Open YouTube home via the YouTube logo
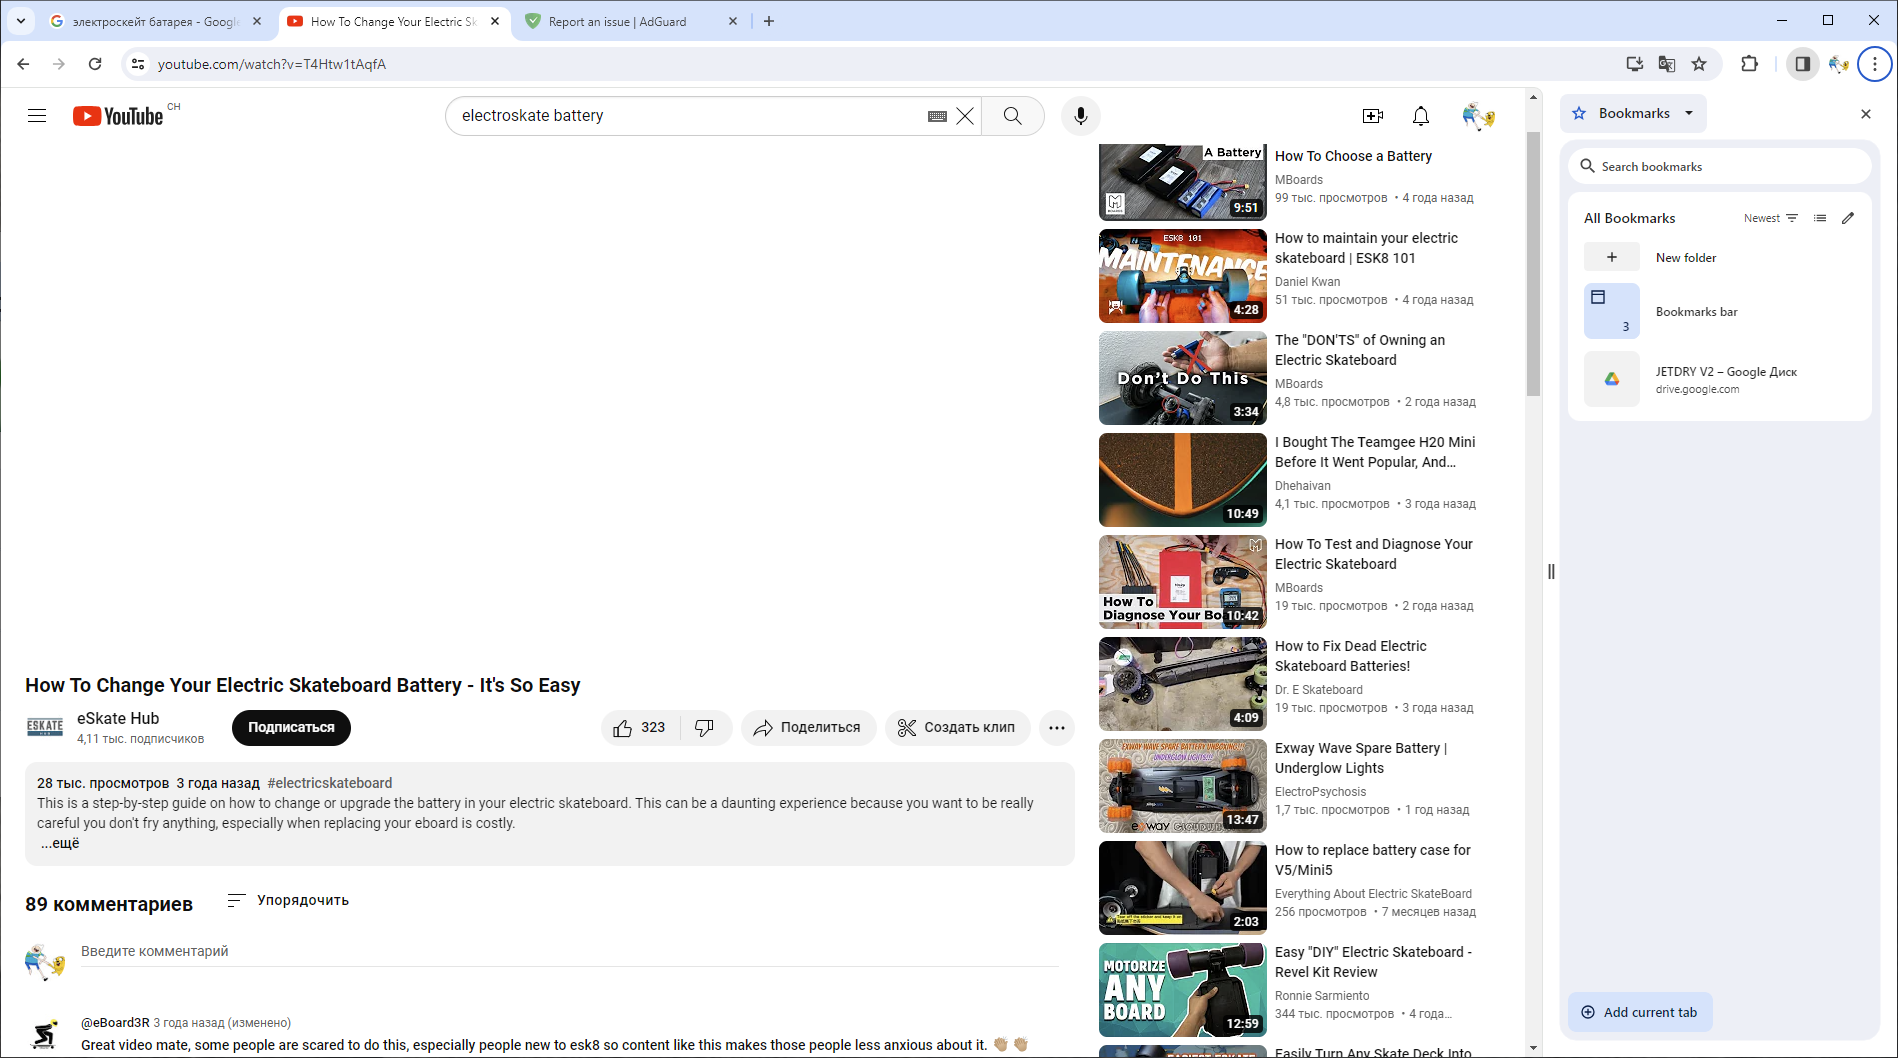This screenshot has height=1058, width=1898. [x=118, y=115]
